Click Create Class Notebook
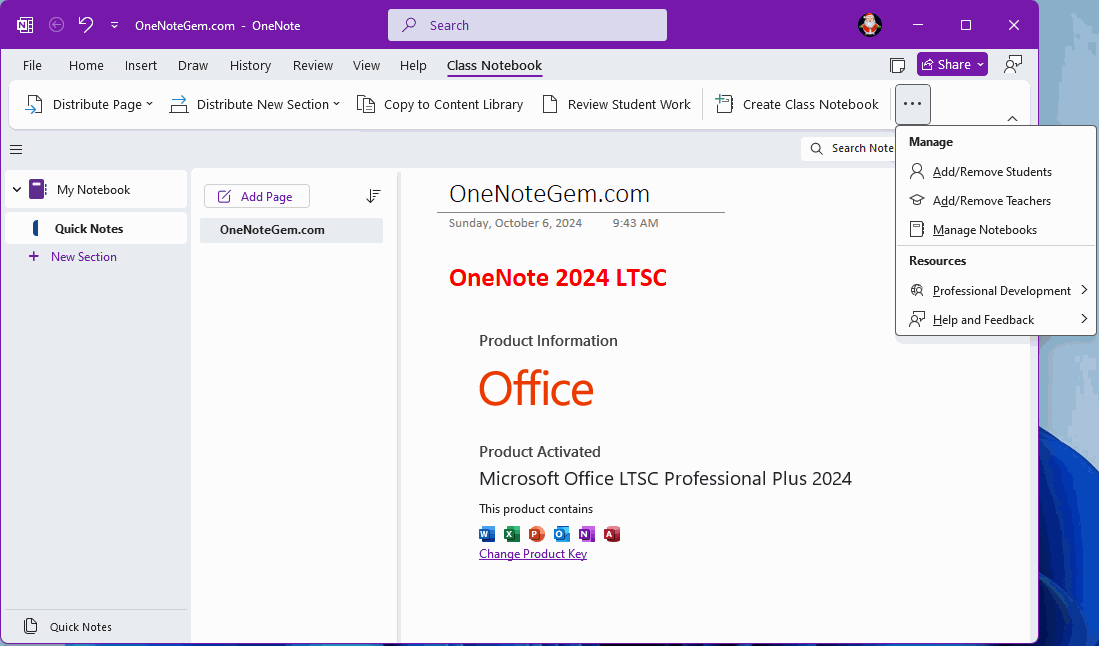The image size is (1099, 646). 796,104
